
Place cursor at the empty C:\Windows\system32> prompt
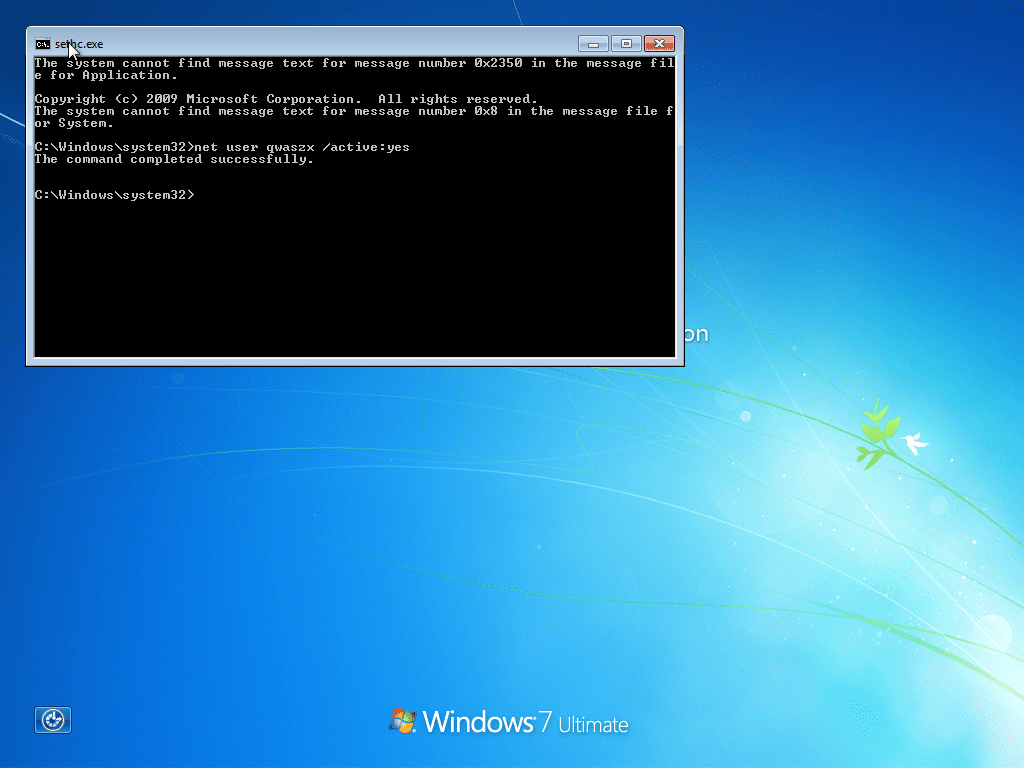click(x=115, y=195)
